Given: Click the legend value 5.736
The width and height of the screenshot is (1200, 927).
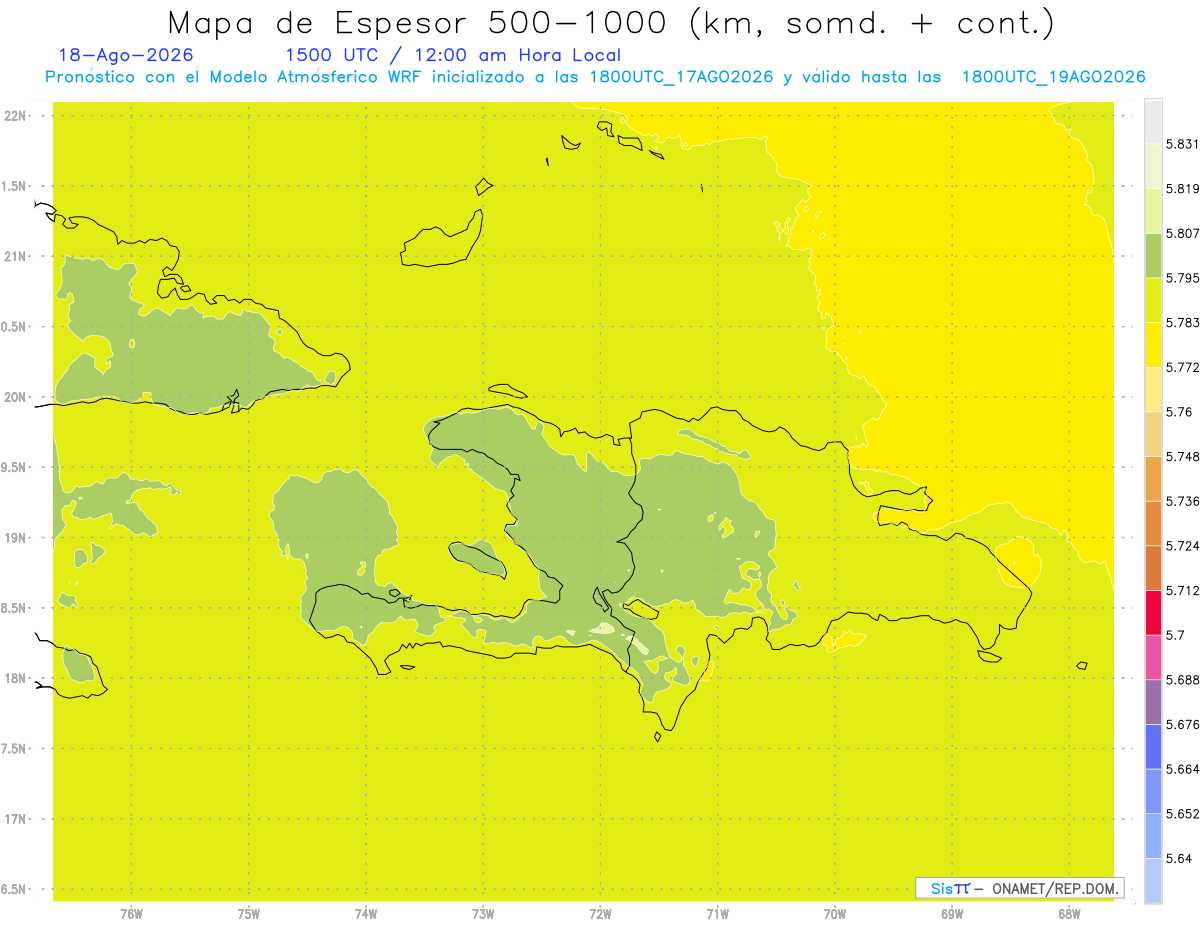Looking at the screenshot, I should tap(1182, 501).
